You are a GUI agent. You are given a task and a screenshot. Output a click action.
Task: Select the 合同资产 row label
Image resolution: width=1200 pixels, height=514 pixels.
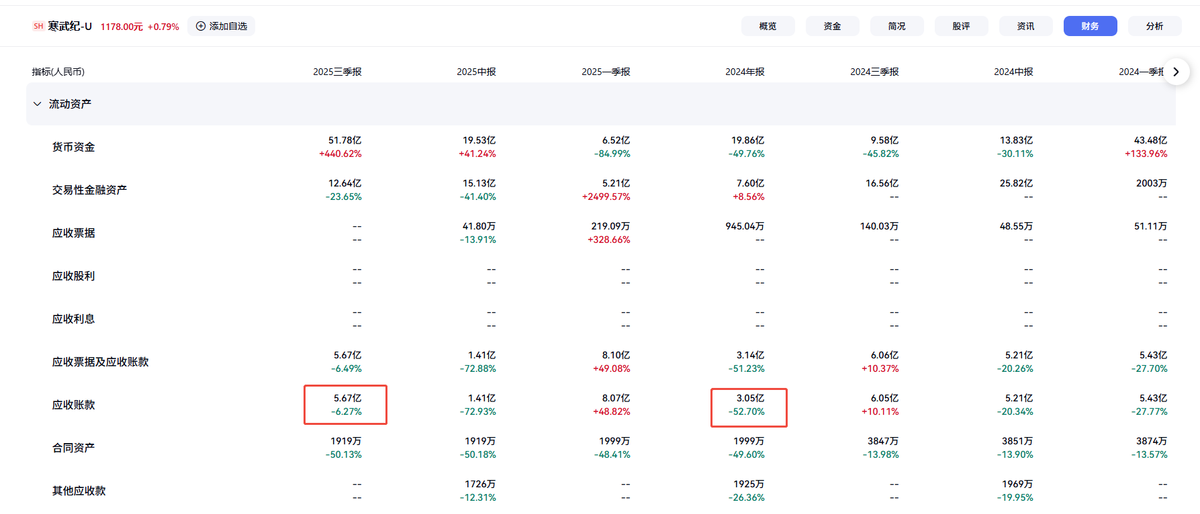pos(73,448)
